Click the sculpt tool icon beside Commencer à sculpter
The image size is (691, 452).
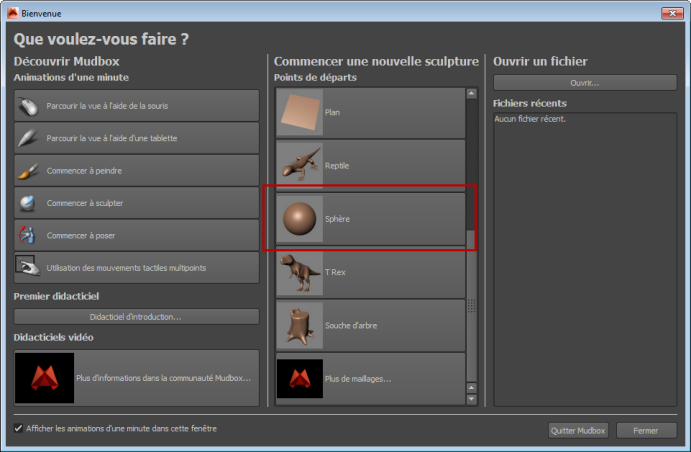28,203
